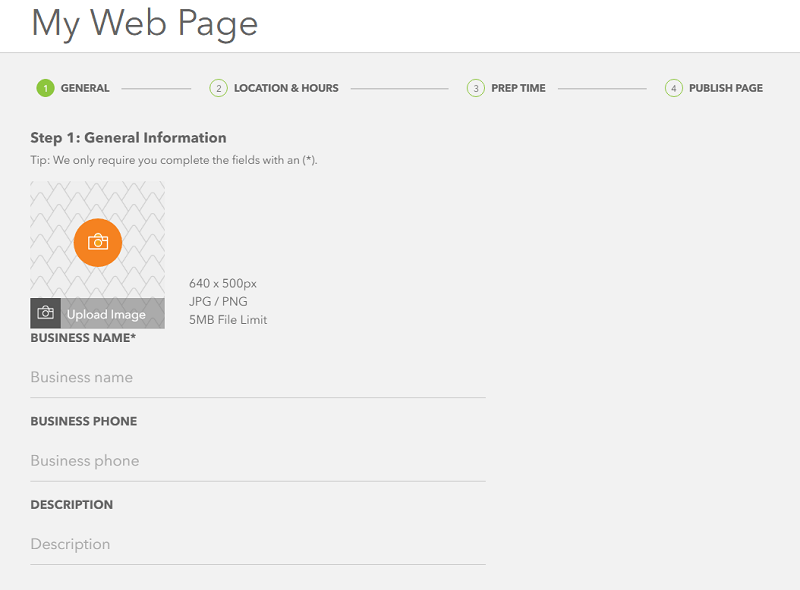Click the Step 1: General Information heading

click(x=128, y=138)
